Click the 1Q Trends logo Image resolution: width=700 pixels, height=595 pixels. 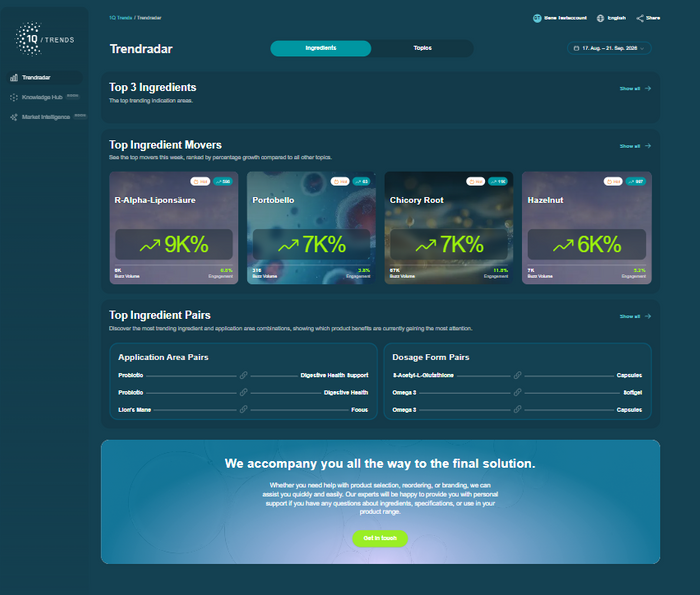click(x=45, y=39)
